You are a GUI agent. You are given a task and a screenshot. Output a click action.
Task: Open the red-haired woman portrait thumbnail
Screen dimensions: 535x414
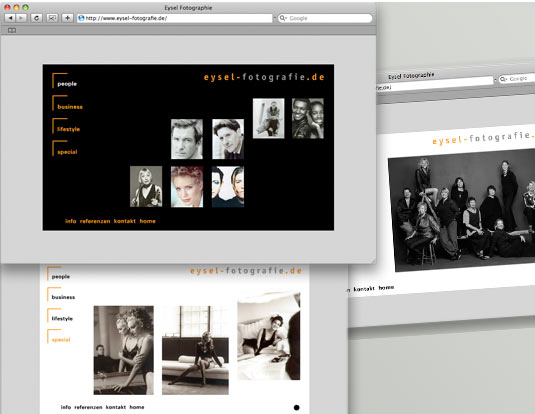187,187
